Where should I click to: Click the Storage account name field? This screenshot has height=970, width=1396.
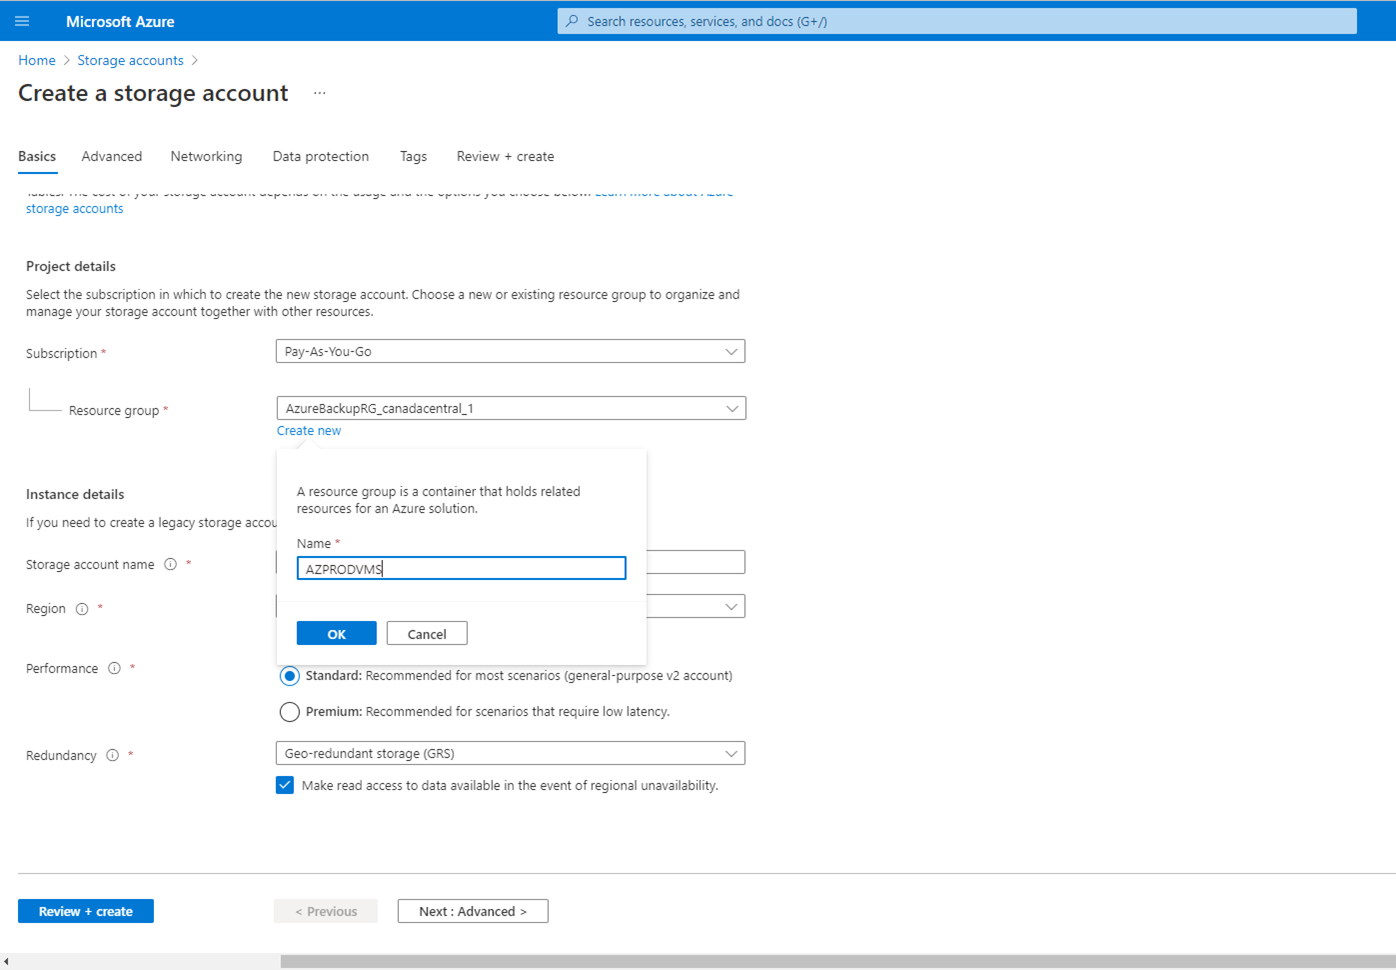click(x=695, y=562)
